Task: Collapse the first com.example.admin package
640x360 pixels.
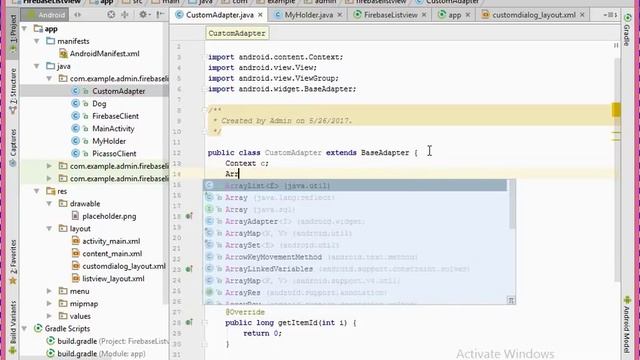Action: point(49,79)
